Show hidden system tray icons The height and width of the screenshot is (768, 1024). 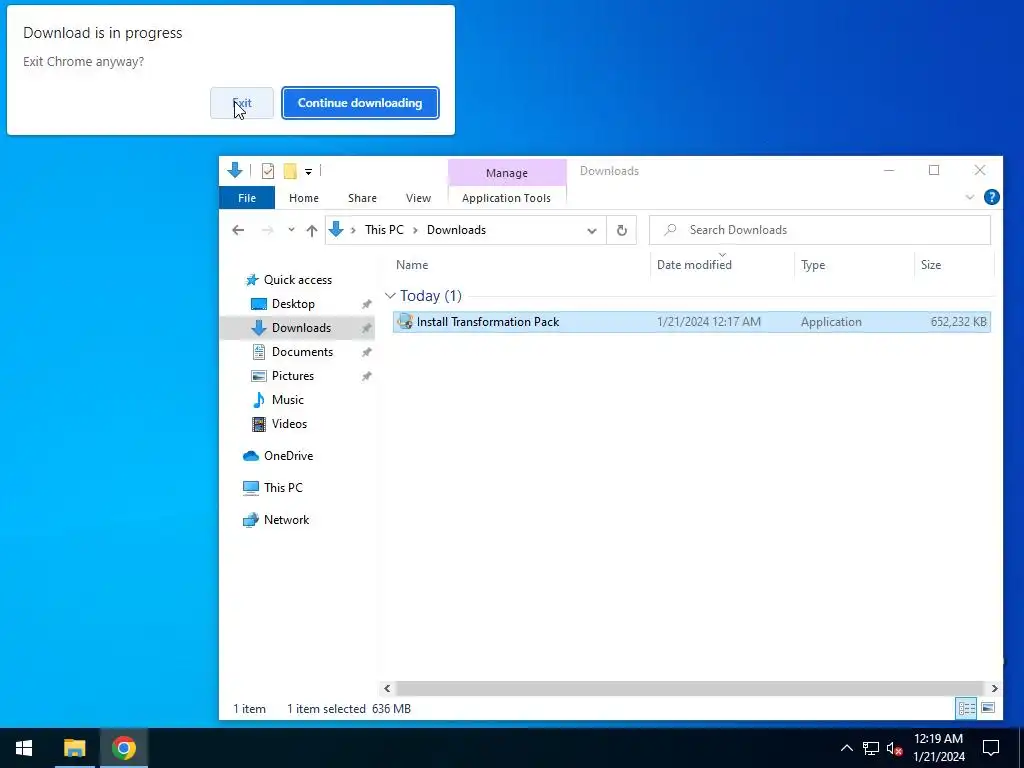846,748
